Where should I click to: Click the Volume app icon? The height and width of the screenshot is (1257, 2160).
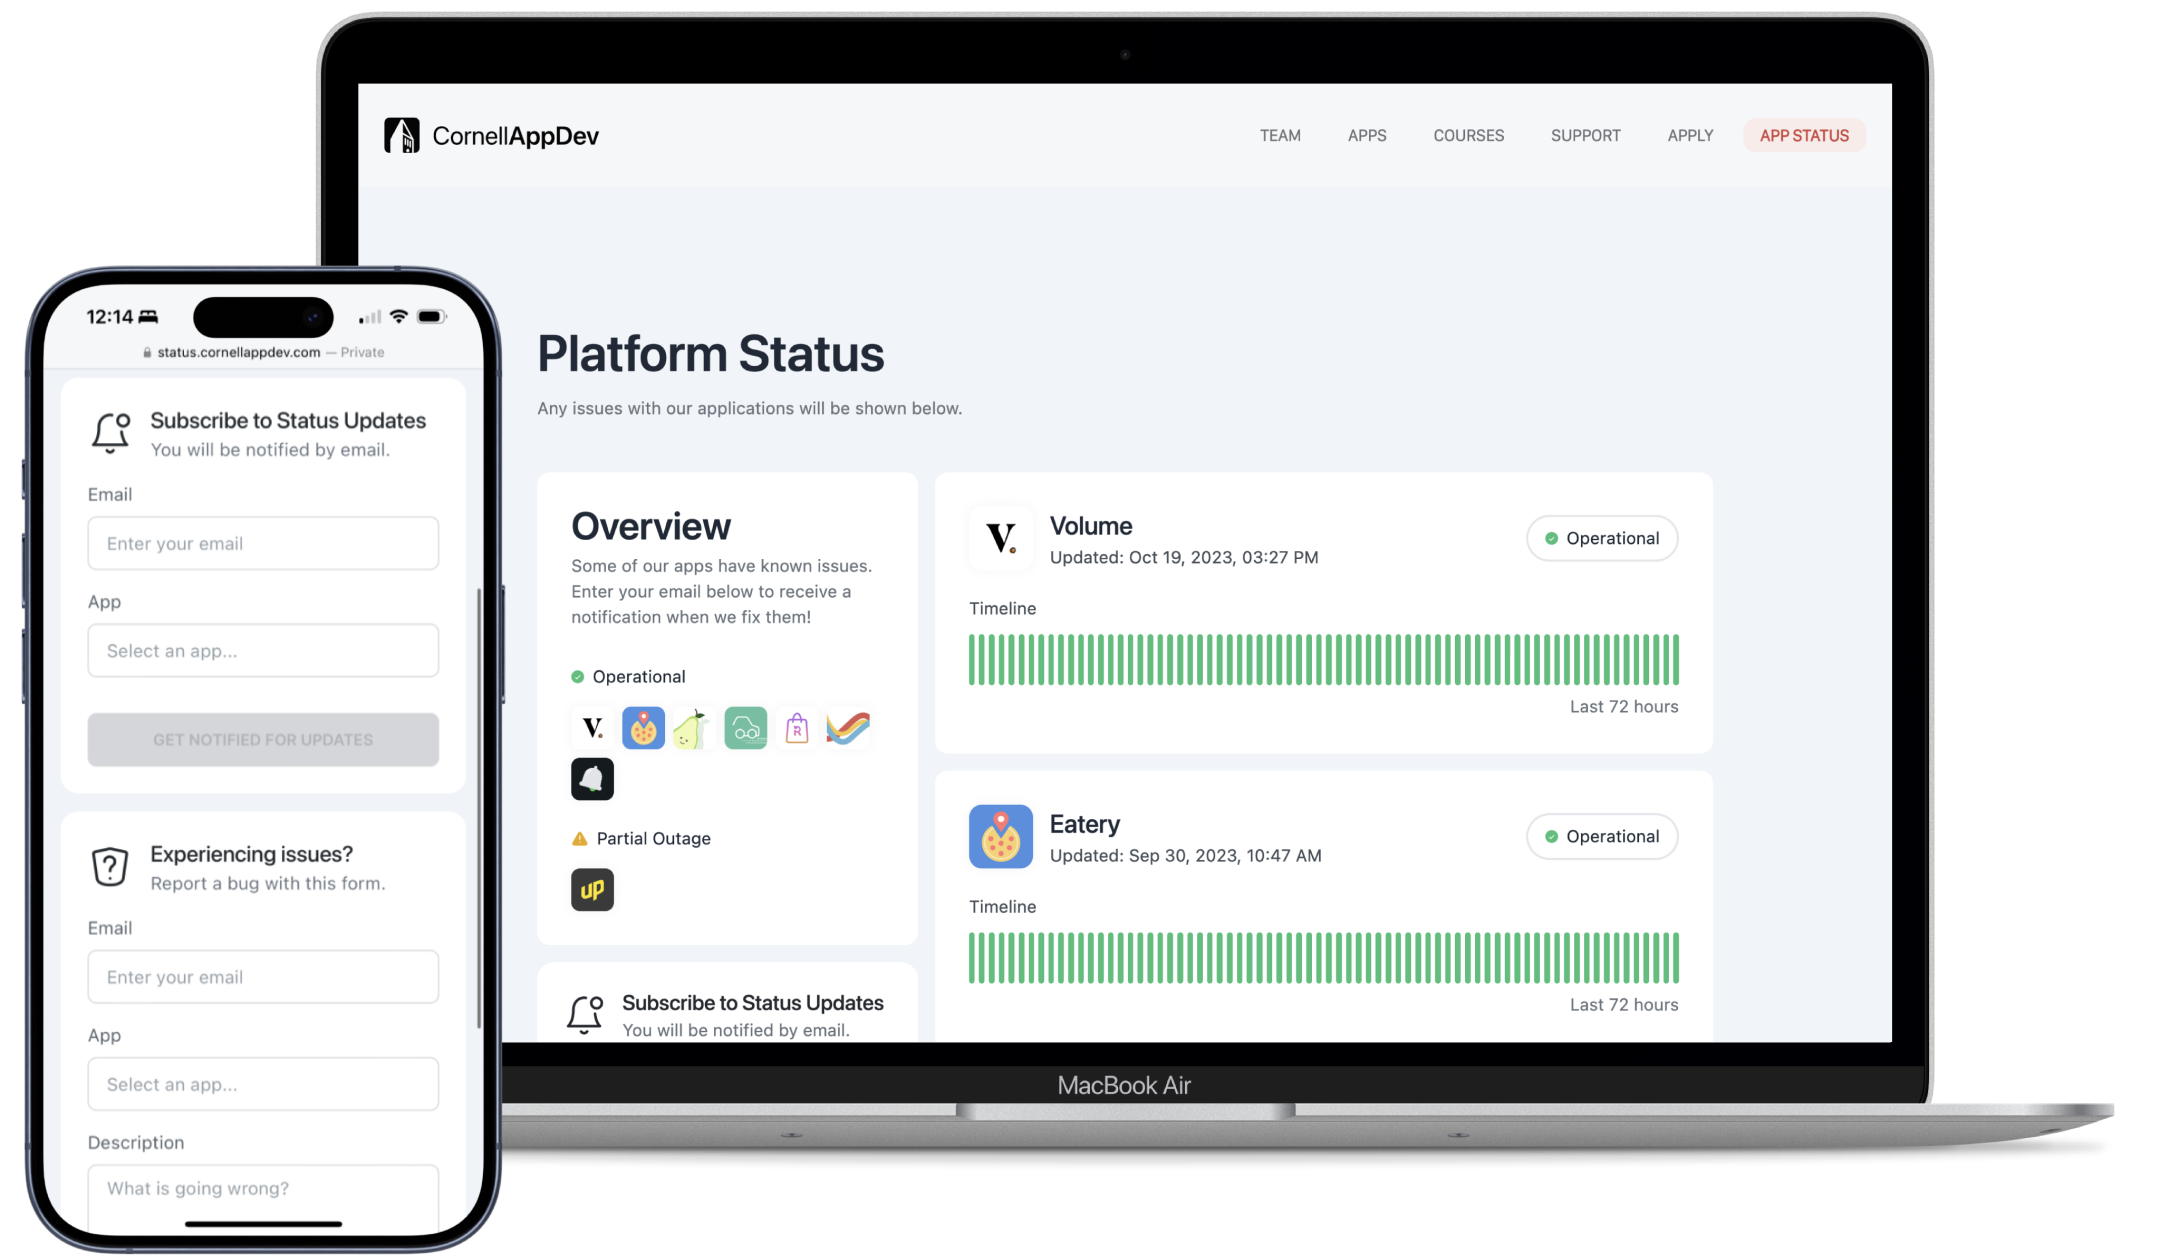pos(594,727)
